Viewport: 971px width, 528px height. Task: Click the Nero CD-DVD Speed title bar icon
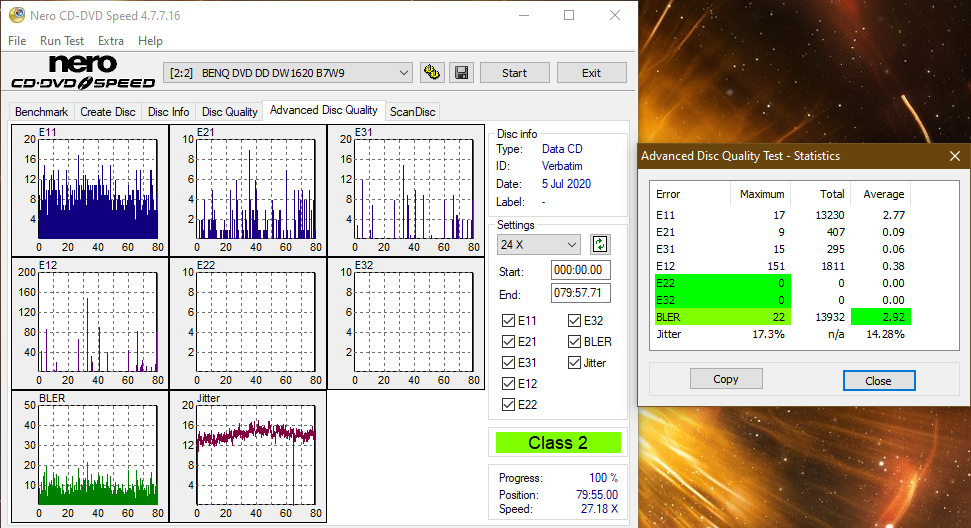point(17,15)
